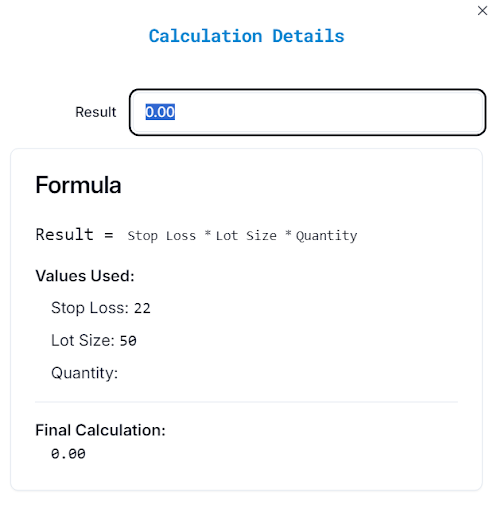Click the first asterisk multiplication operator
This screenshot has width=497, height=512.
(207, 234)
